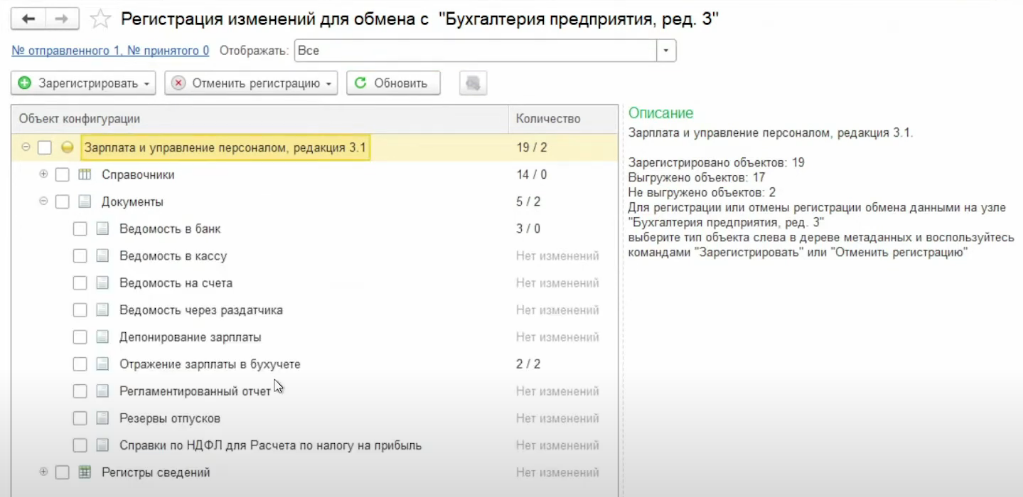Viewport: 1023px width, 497px height.
Task: Tick the Справочники checkbox
Action: coord(62,175)
